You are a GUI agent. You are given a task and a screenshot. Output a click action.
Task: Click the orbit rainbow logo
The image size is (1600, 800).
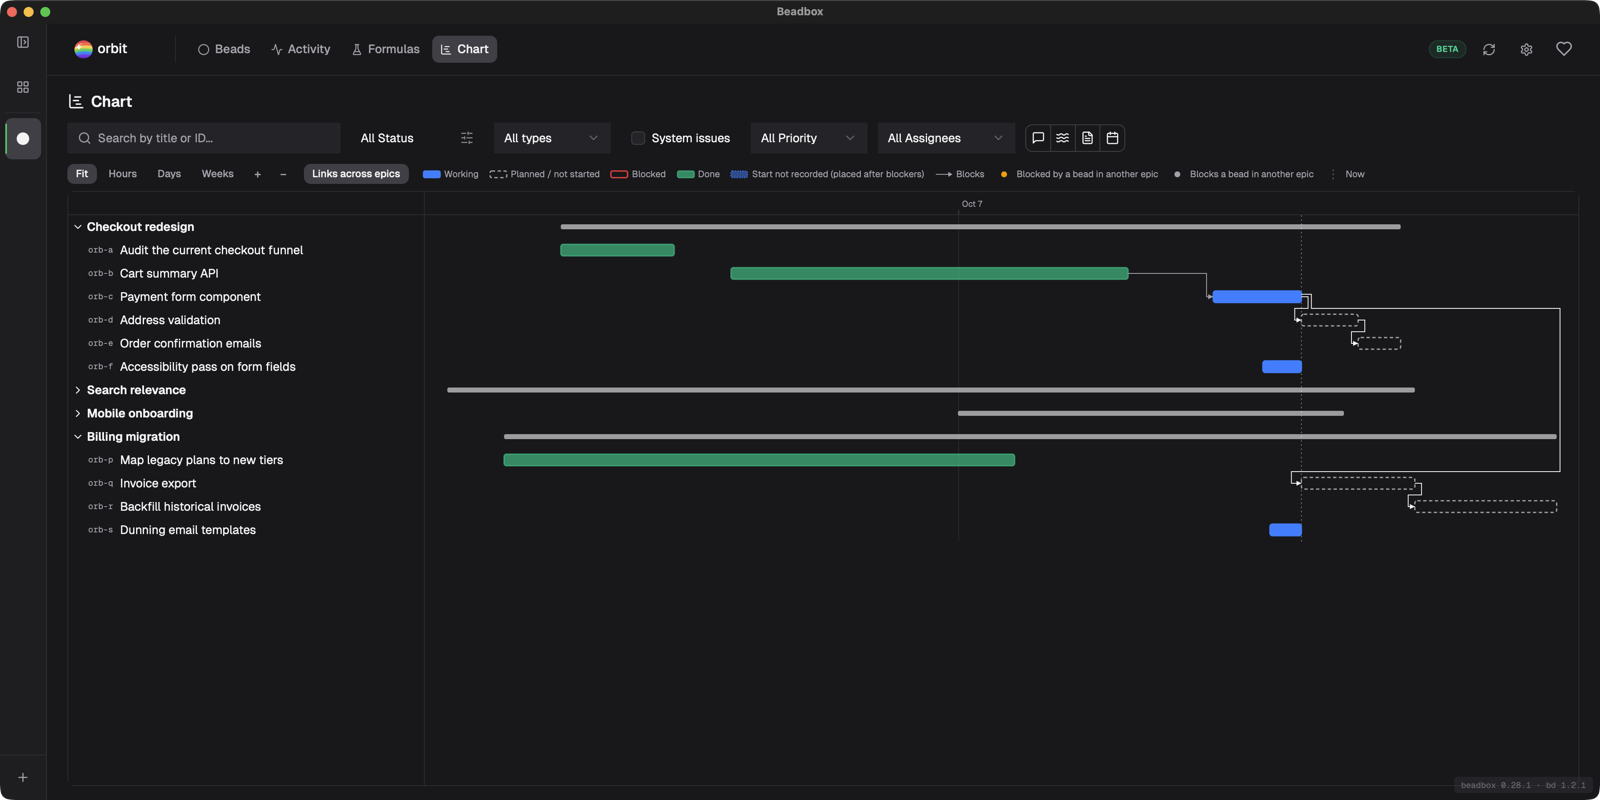click(x=83, y=49)
